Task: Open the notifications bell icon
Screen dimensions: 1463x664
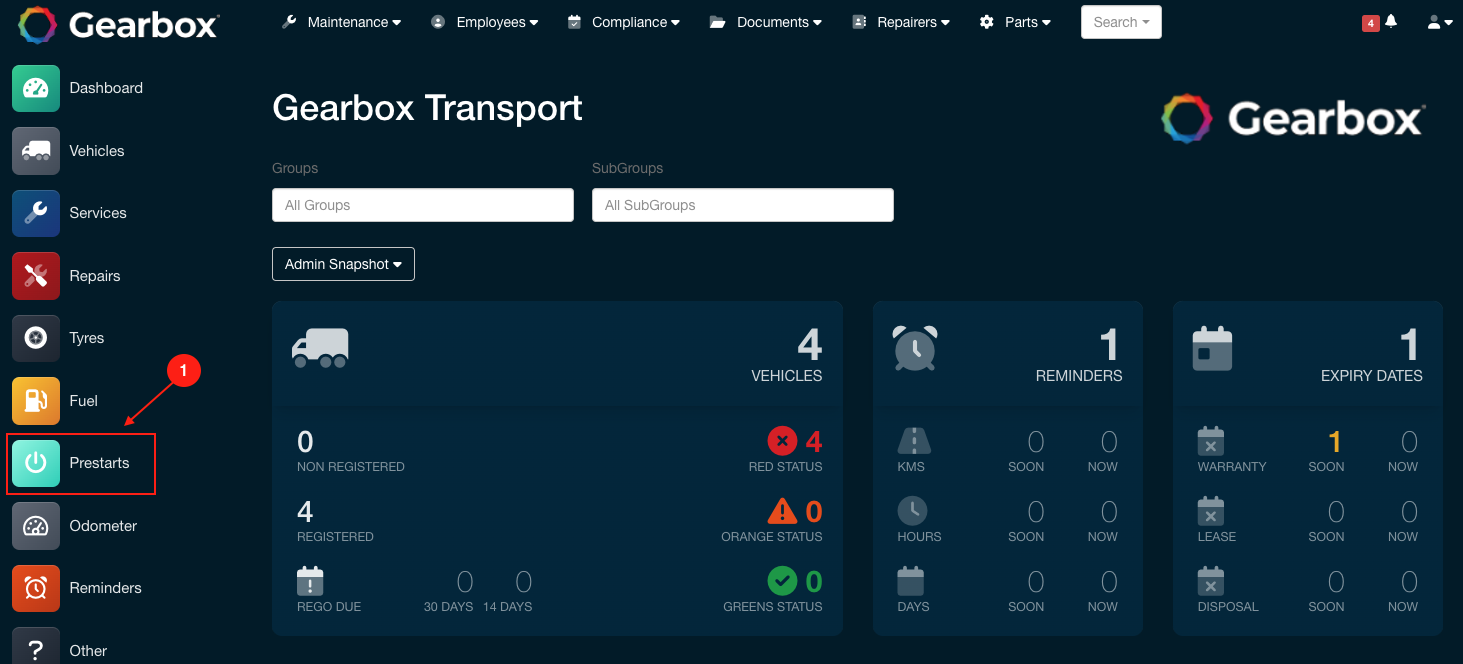Action: click(x=1390, y=22)
